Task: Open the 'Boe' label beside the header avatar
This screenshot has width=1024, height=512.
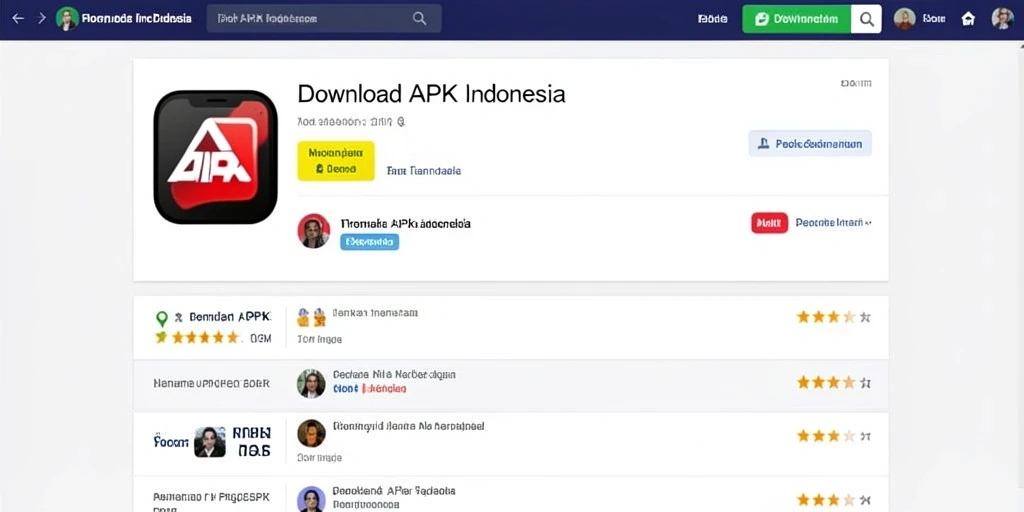Action: tap(934, 19)
